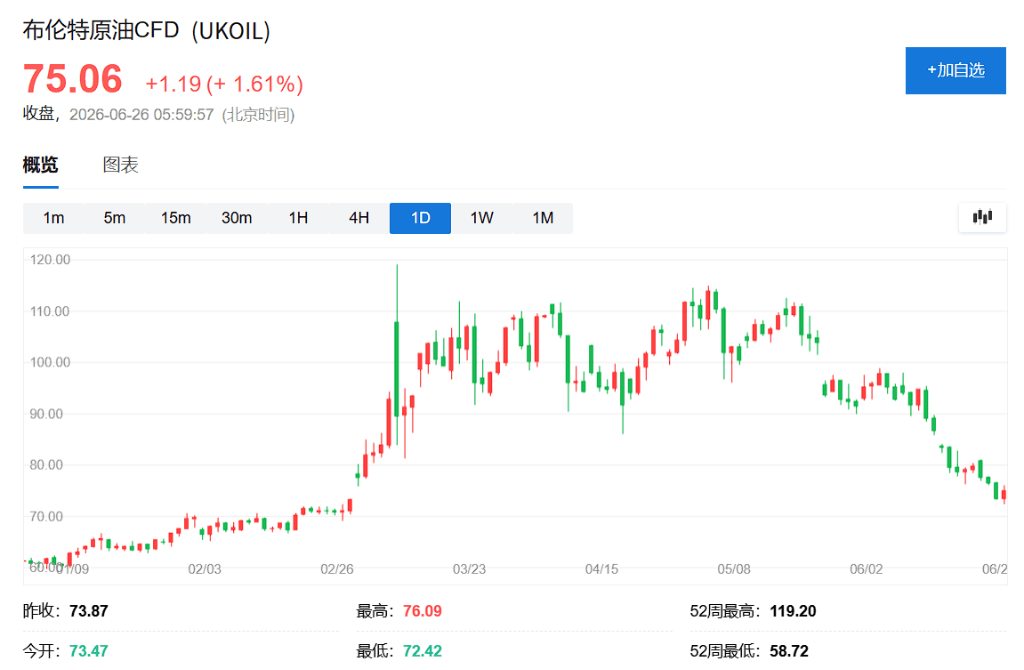1024x670 pixels.
Task: Click the 120.00 y-axis label
Action: coord(50,260)
